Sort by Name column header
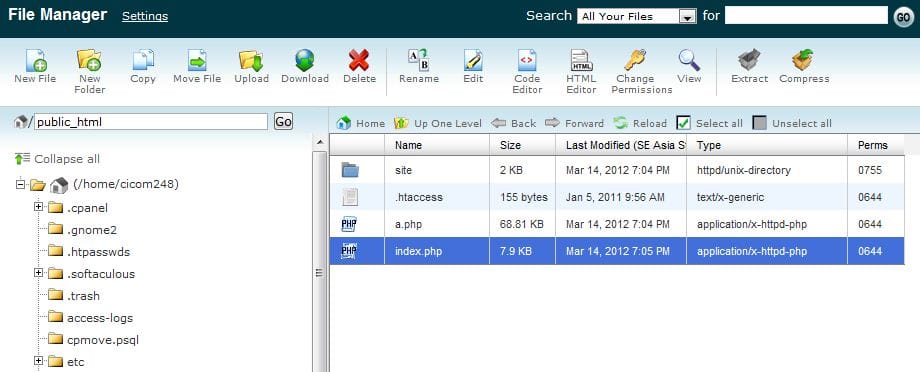Viewport: 920px width, 372px height. click(437, 145)
